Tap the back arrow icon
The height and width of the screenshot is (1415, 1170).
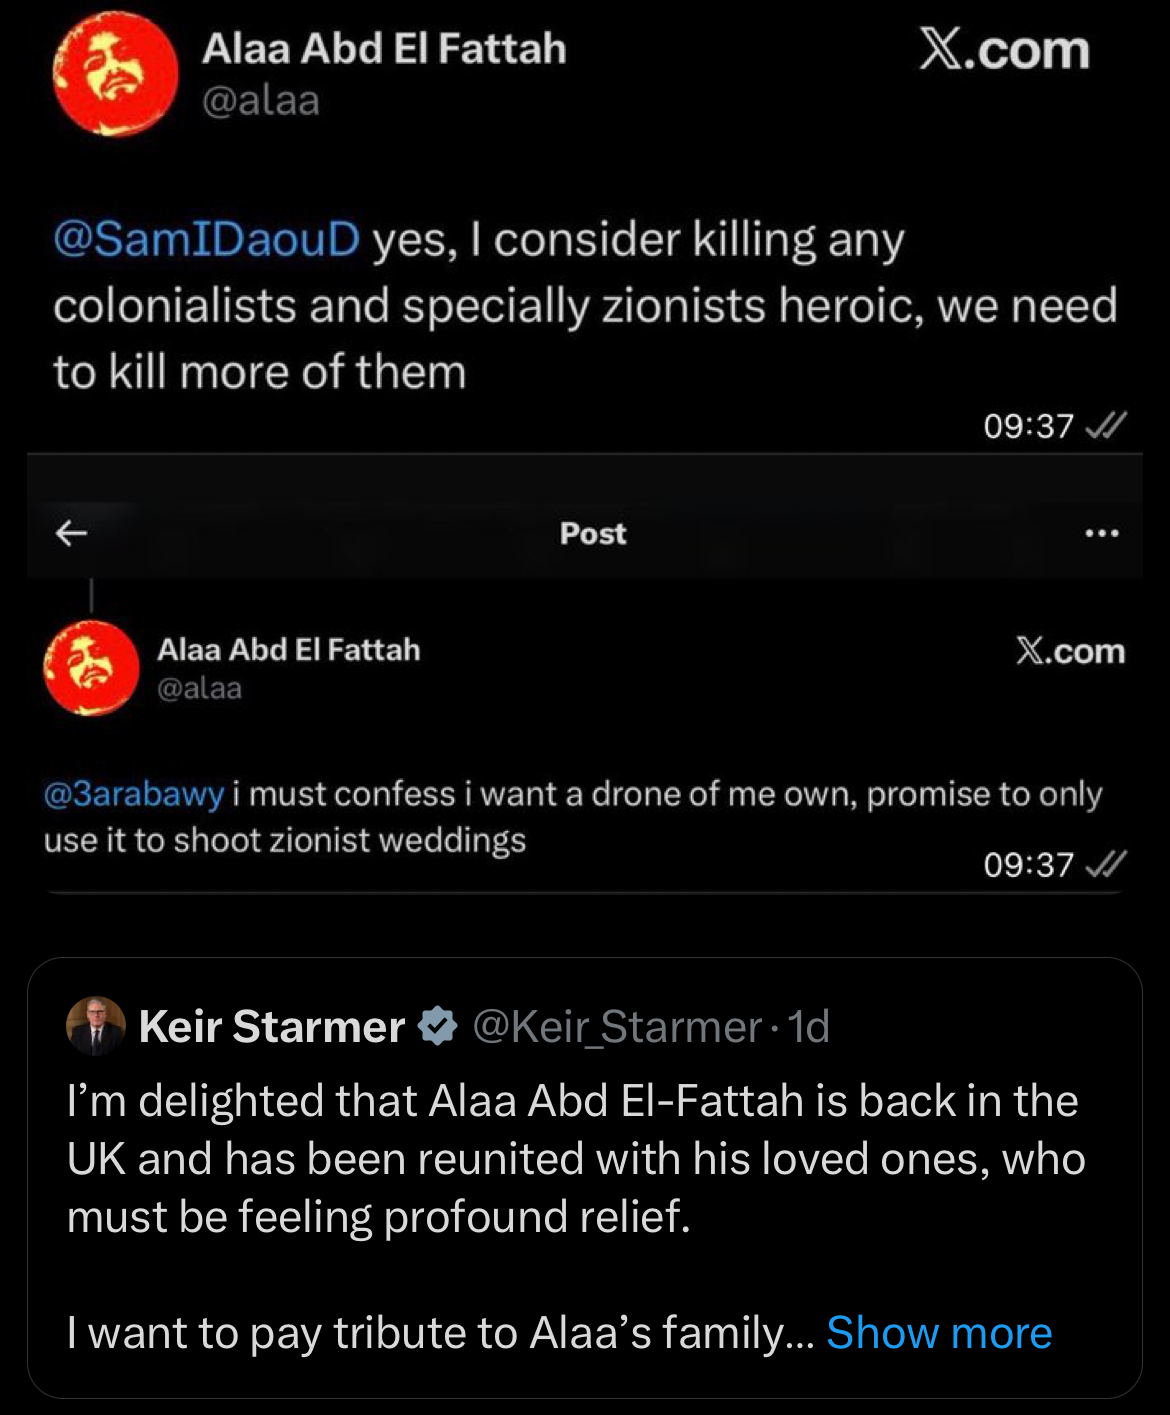pyautogui.click(x=71, y=533)
